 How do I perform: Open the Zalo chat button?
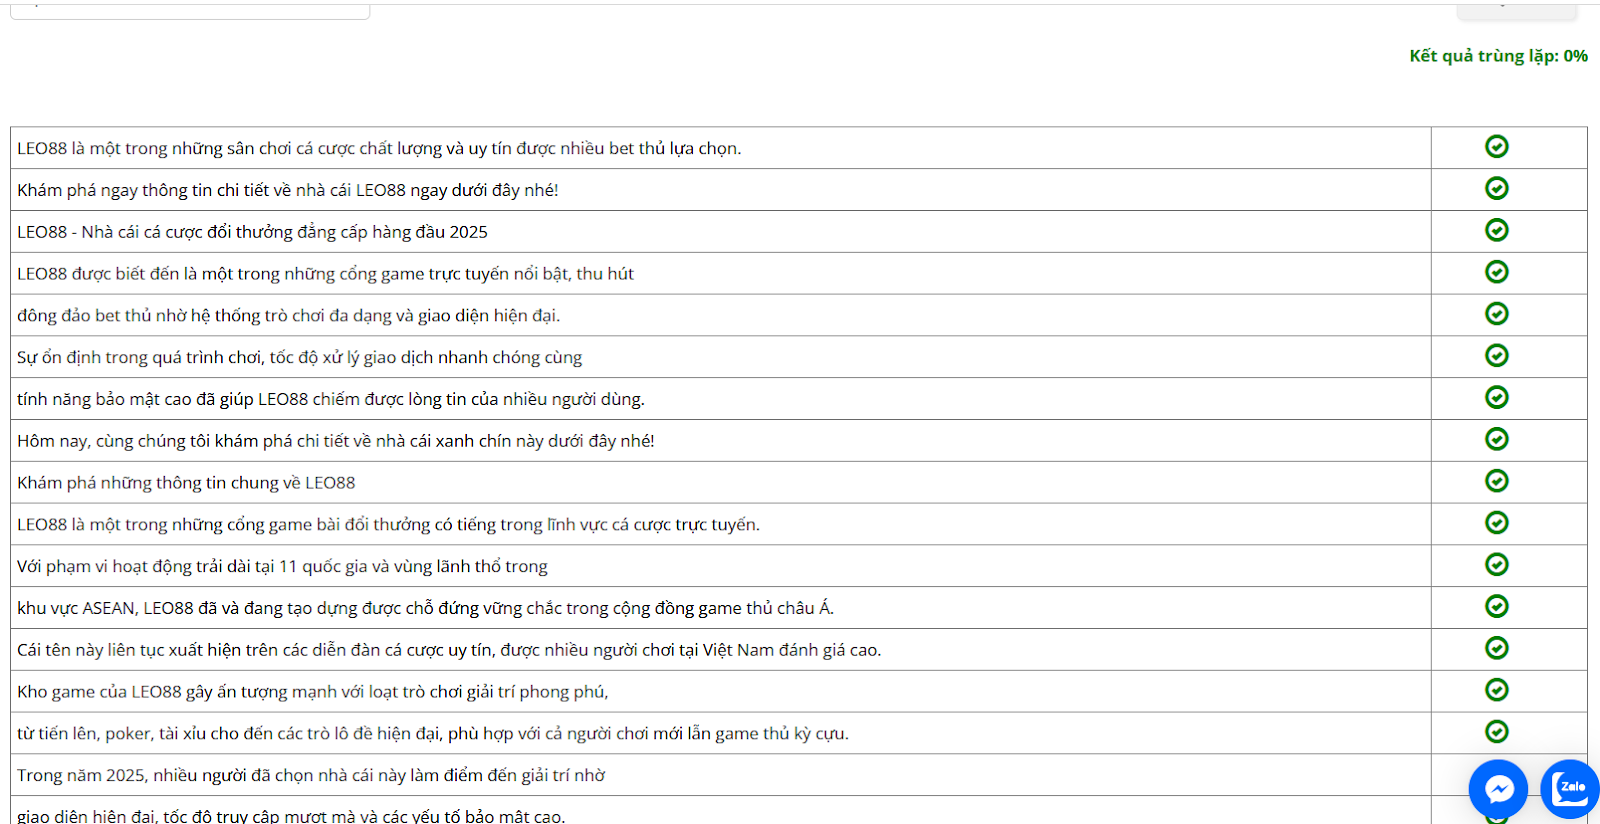(x=1571, y=789)
